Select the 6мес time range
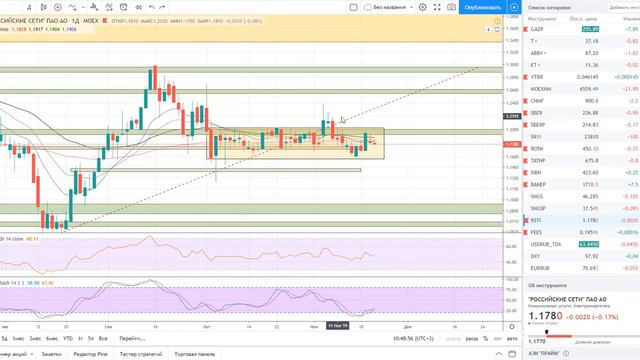The height and width of the screenshot is (360, 640). [x=52, y=338]
